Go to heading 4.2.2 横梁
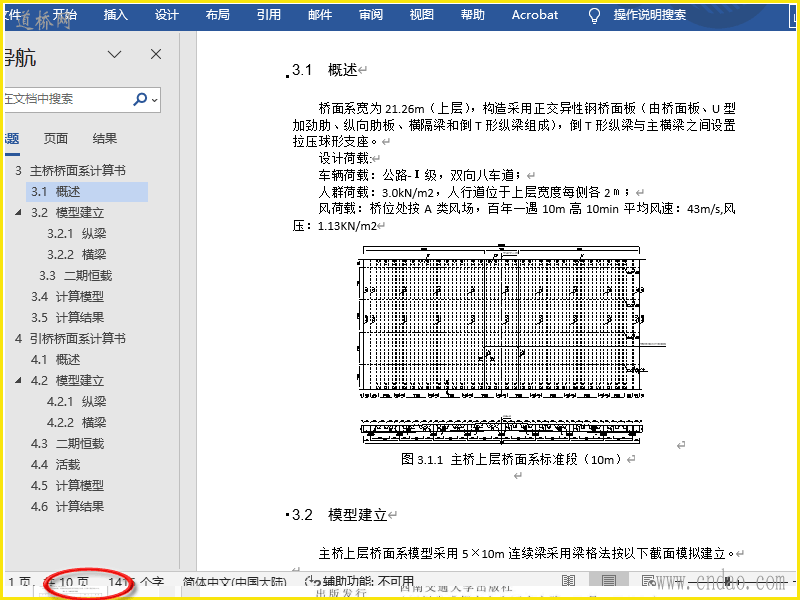800x600 pixels. [x=77, y=422]
